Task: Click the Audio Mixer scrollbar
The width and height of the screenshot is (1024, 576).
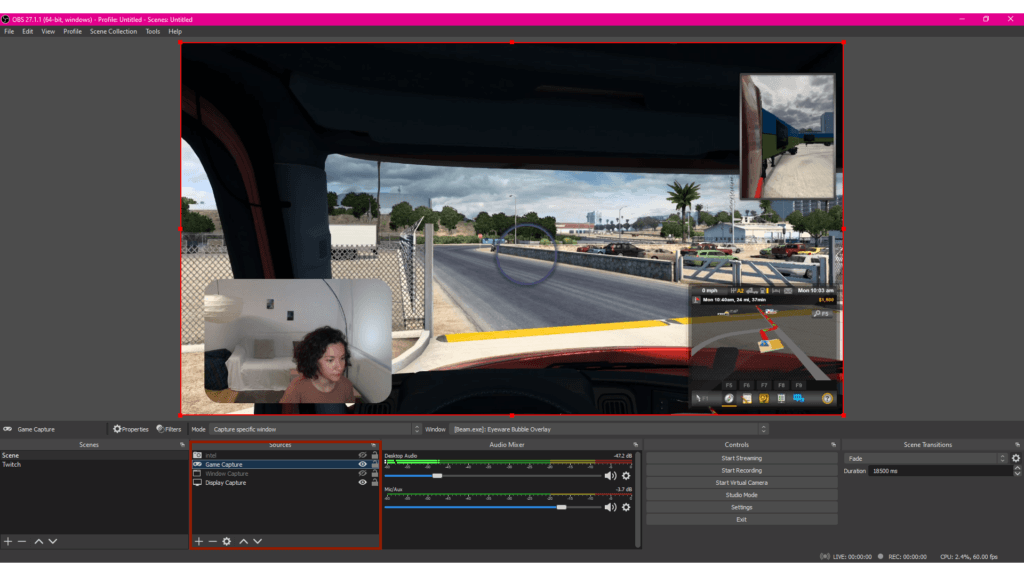Action: point(638,500)
